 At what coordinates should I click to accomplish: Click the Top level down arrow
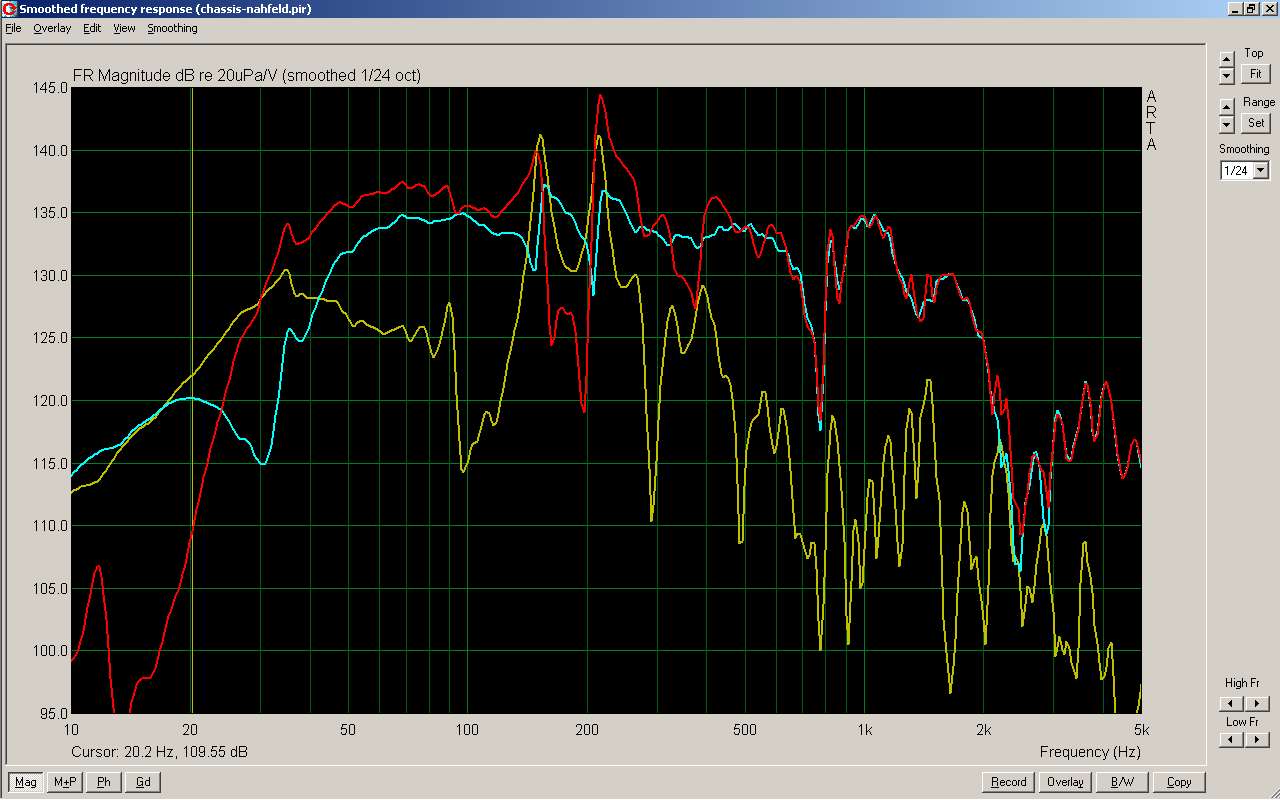(1227, 75)
